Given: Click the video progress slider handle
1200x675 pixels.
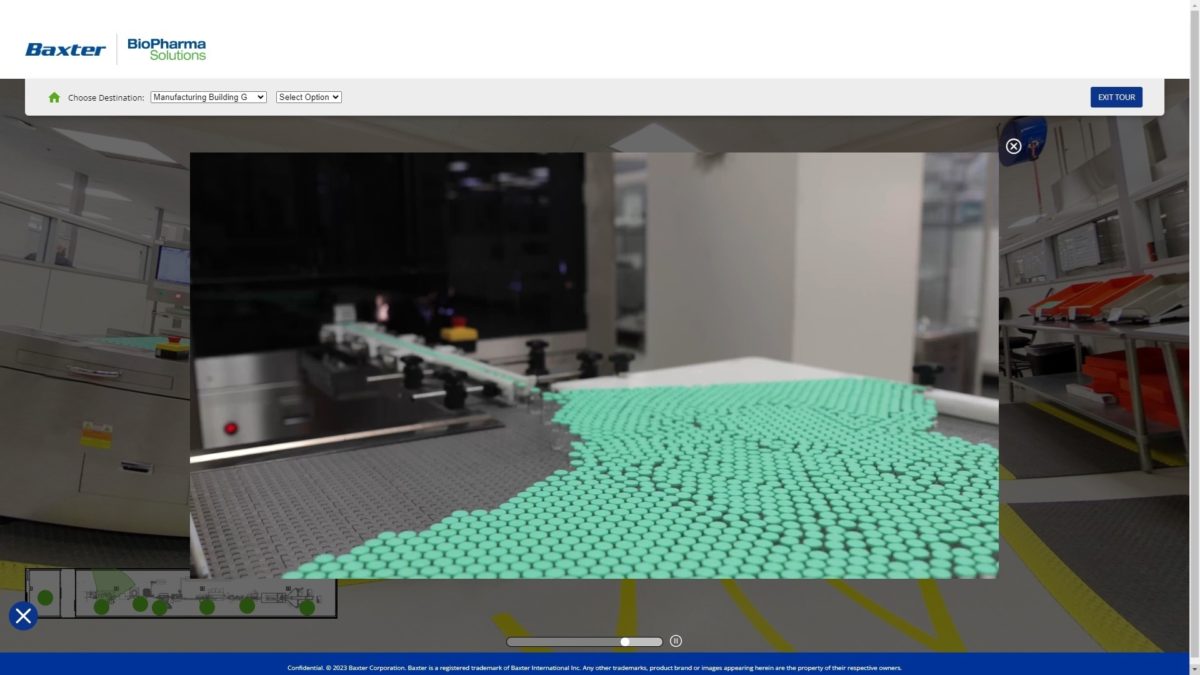Looking at the screenshot, I should [x=625, y=641].
